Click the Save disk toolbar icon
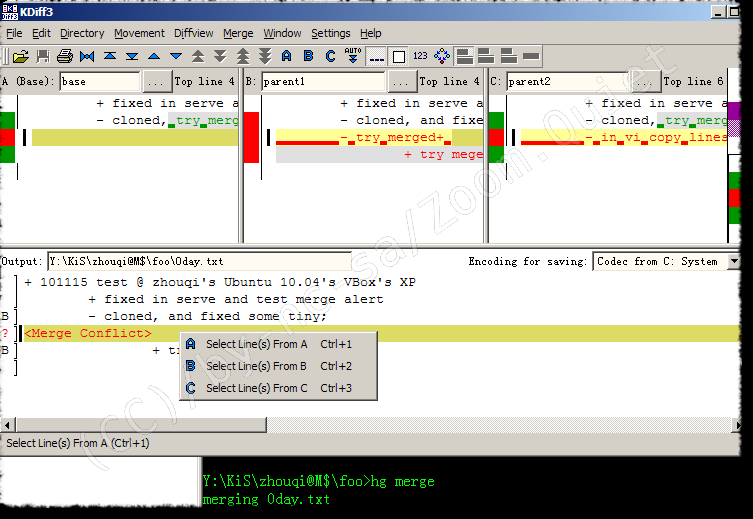The width and height of the screenshot is (753, 519). [42, 56]
